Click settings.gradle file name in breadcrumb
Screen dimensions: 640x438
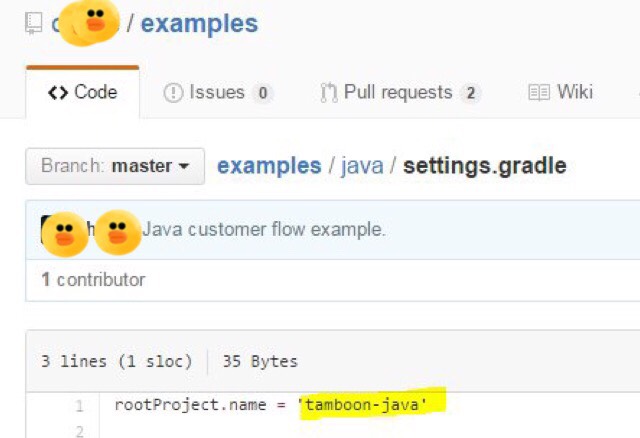click(x=484, y=166)
